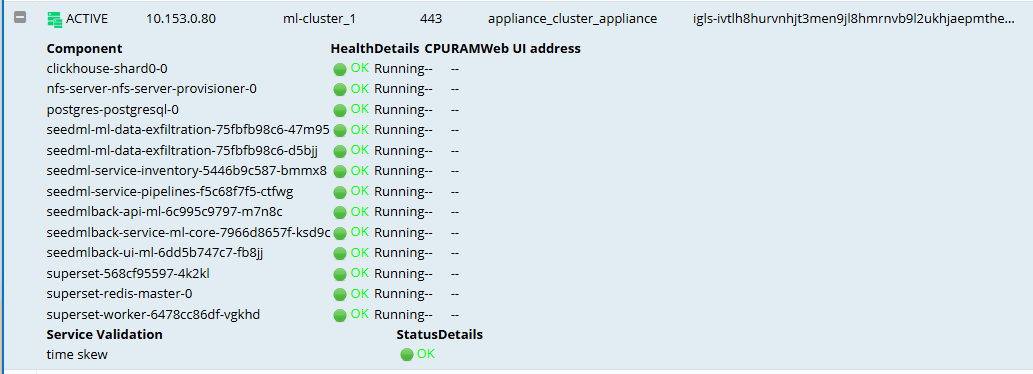Select component superset-worker-6478cc86df-vgkhd
1033x374 pixels.
[x=154, y=315]
